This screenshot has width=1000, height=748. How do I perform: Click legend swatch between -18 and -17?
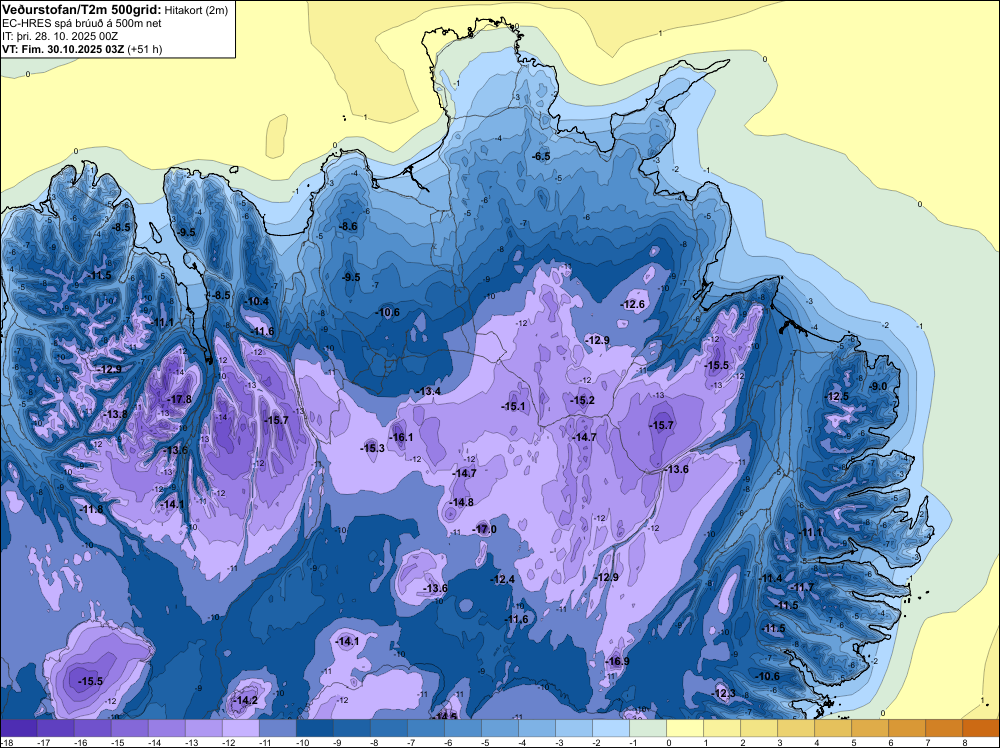tap(19, 728)
